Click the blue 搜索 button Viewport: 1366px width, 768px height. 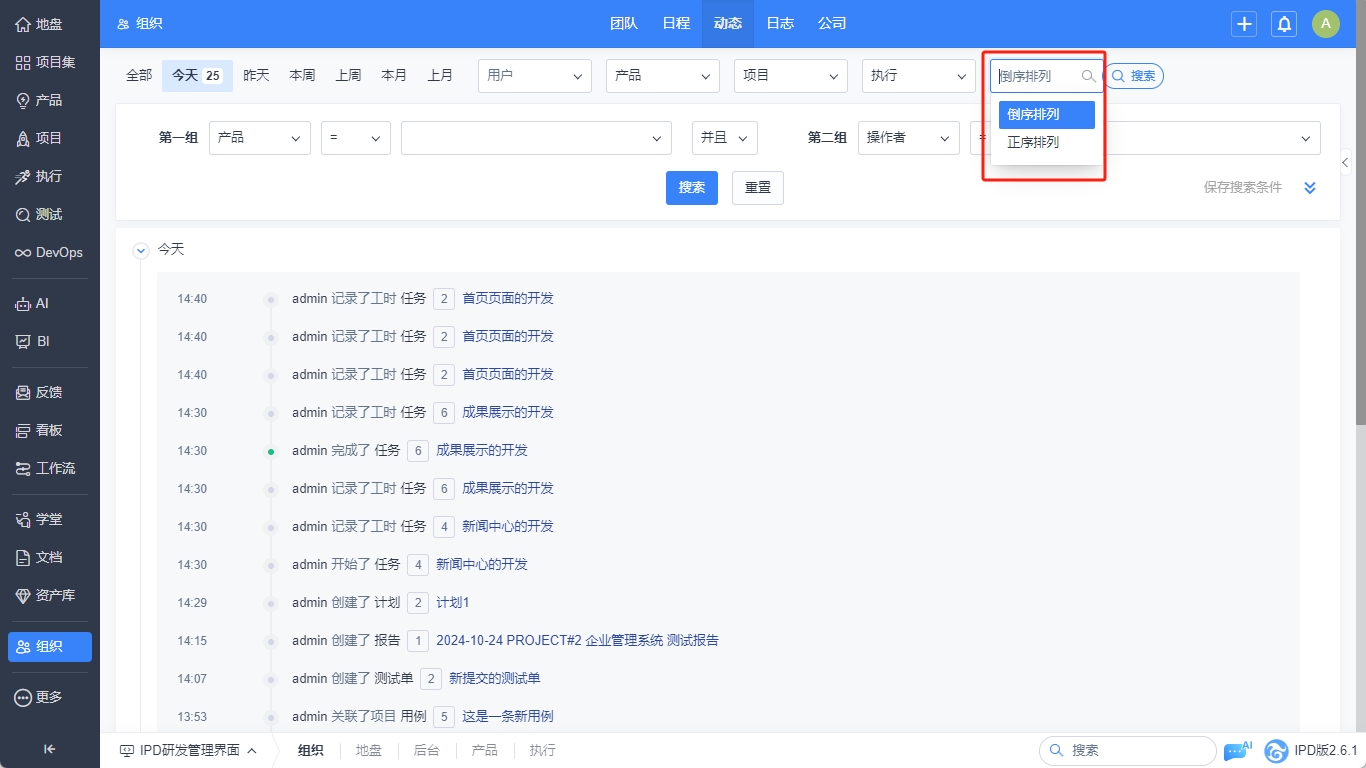click(x=691, y=188)
